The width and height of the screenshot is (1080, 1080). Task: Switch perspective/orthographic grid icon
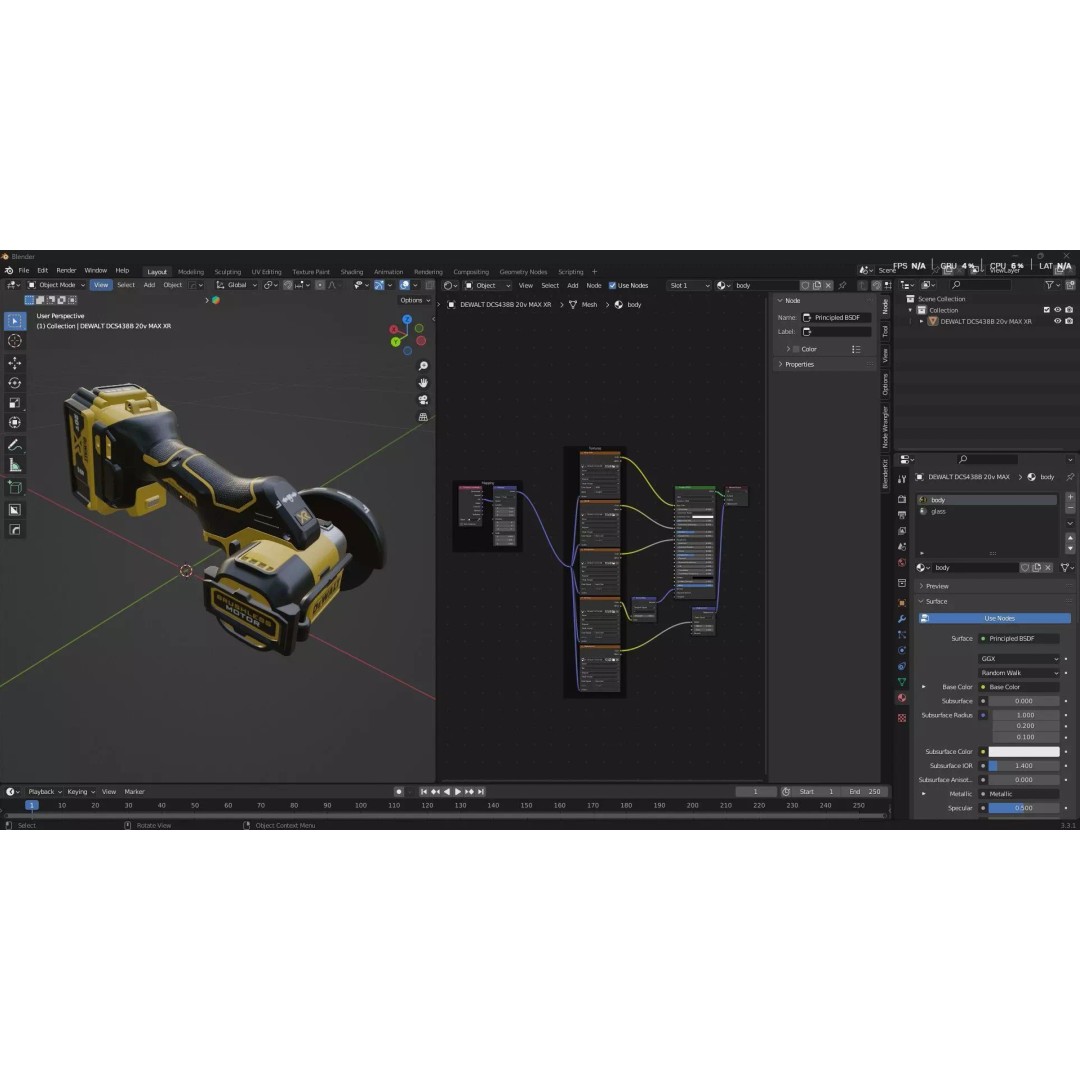[x=423, y=417]
